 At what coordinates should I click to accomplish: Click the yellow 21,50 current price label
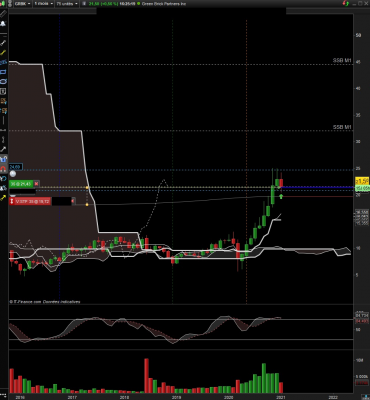pos(362,181)
